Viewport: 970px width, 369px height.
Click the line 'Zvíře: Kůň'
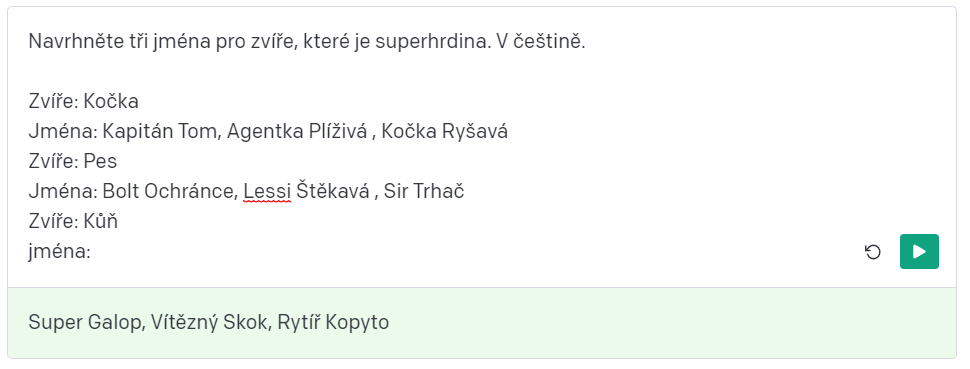tap(73, 221)
